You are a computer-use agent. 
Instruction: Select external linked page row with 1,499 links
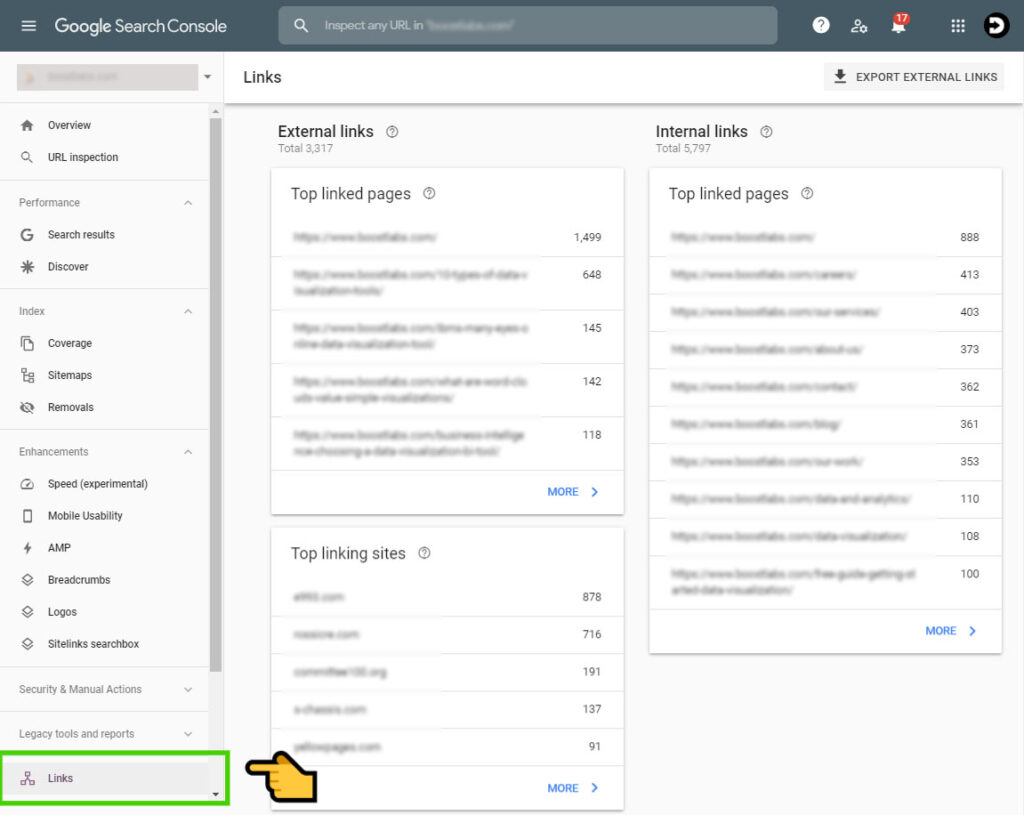pyautogui.click(x=447, y=238)
